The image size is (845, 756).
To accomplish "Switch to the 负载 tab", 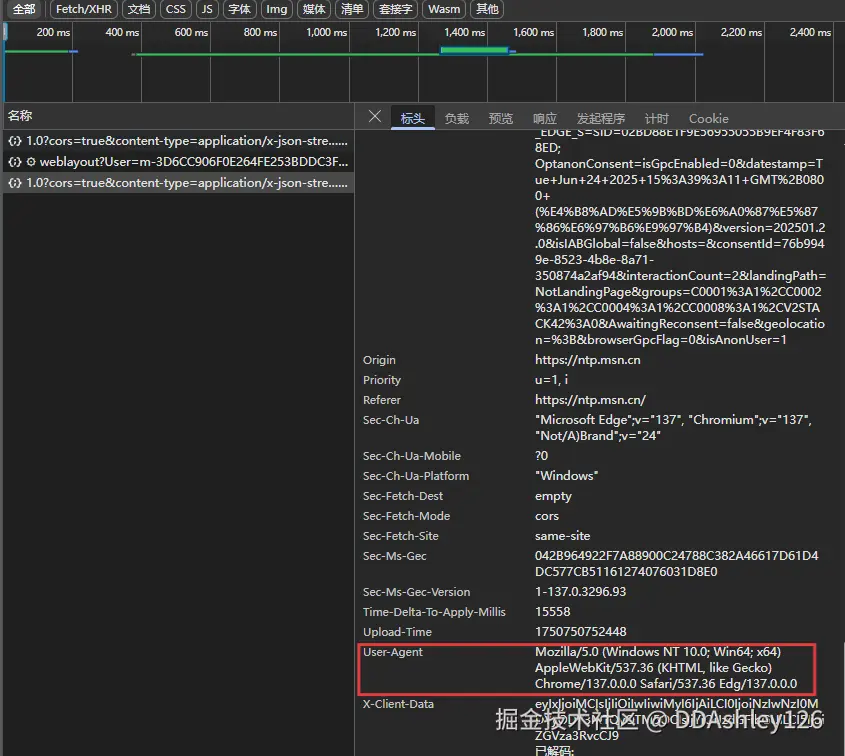I will tap(457, 119).
